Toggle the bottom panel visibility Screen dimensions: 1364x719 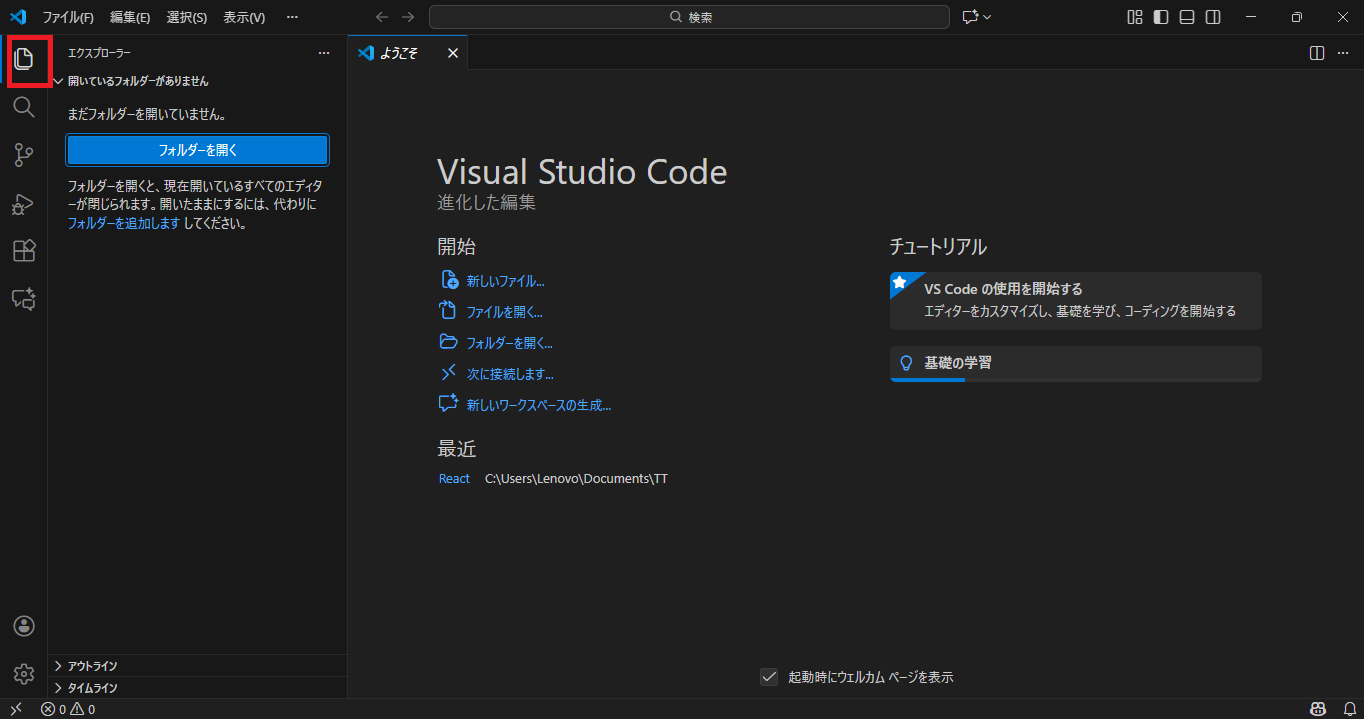pyautogui.click(x=1186, y=17)
